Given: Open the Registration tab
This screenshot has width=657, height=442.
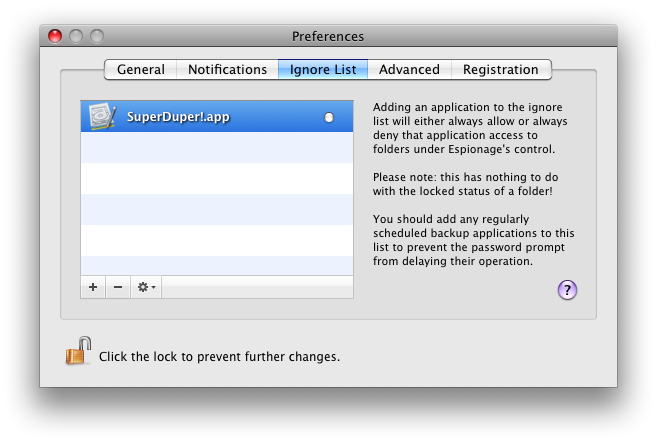Looking at the screenshot, I should tap(501, 69).
